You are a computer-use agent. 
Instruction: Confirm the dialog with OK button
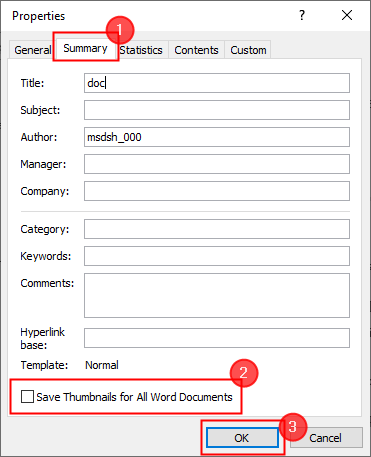242,437
